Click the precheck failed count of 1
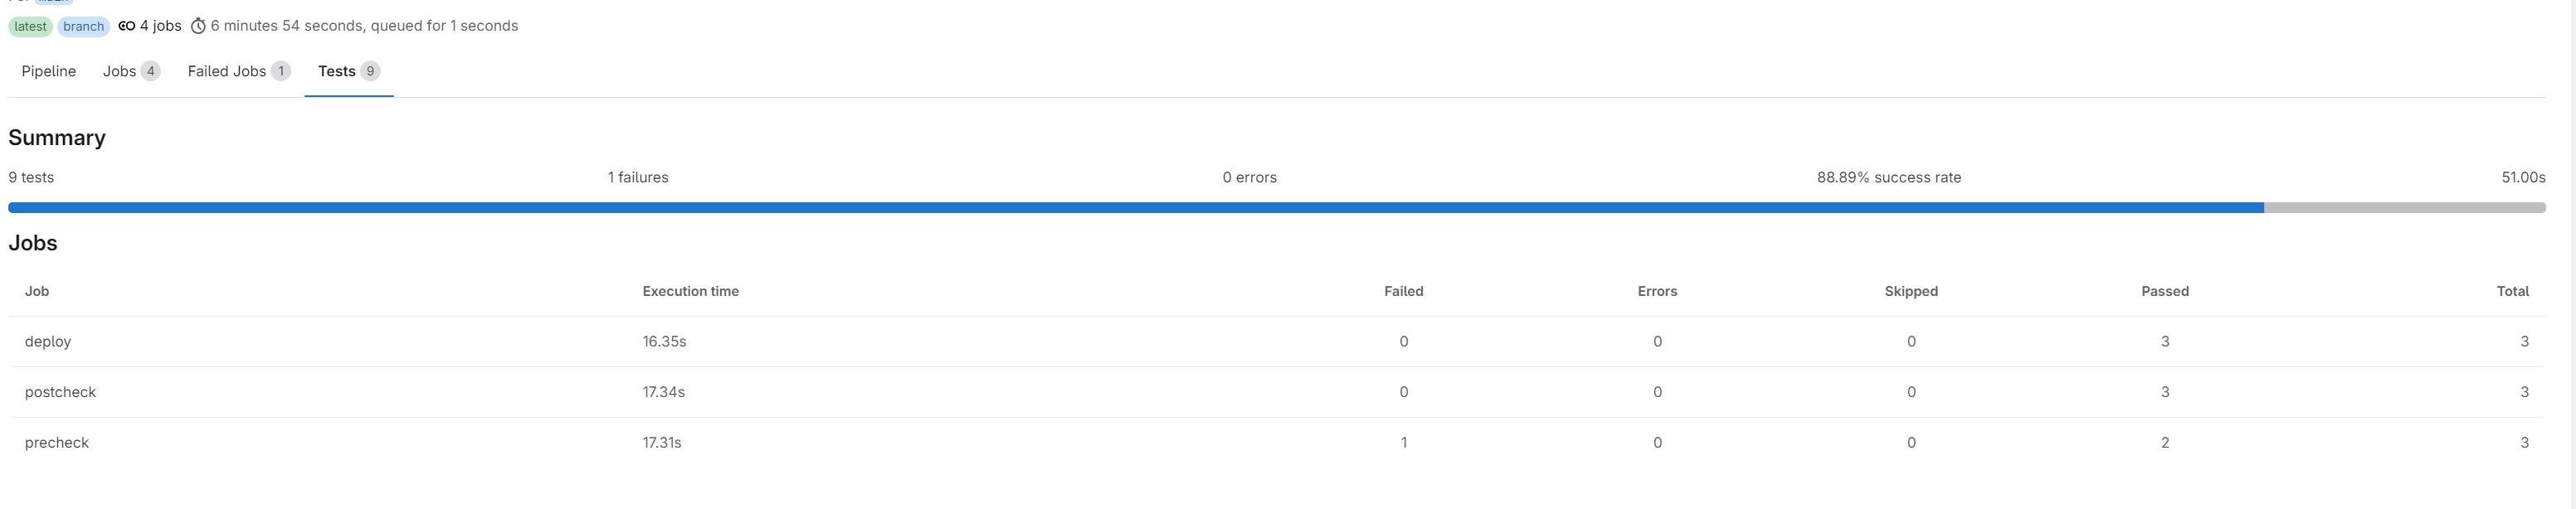The width and height of the screenshot is (2576, 509). pos(1403,443)
